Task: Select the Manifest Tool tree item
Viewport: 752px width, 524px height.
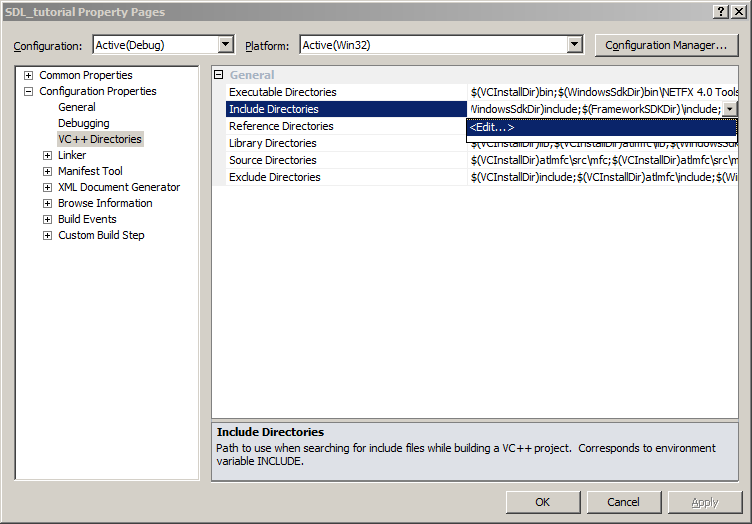Action: coord(90,171)
